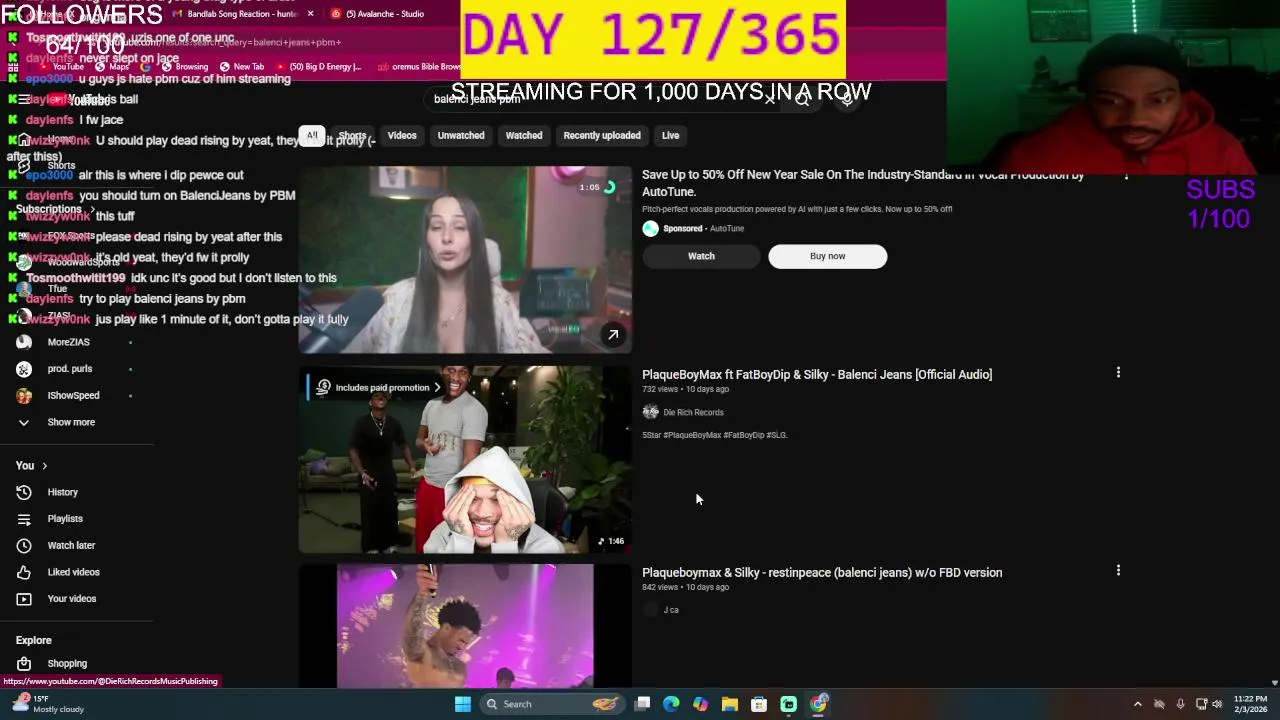The width and height of the screenshot is (1280, 720).
Task: Open the History page in sidebar
Action: point(62,492)
